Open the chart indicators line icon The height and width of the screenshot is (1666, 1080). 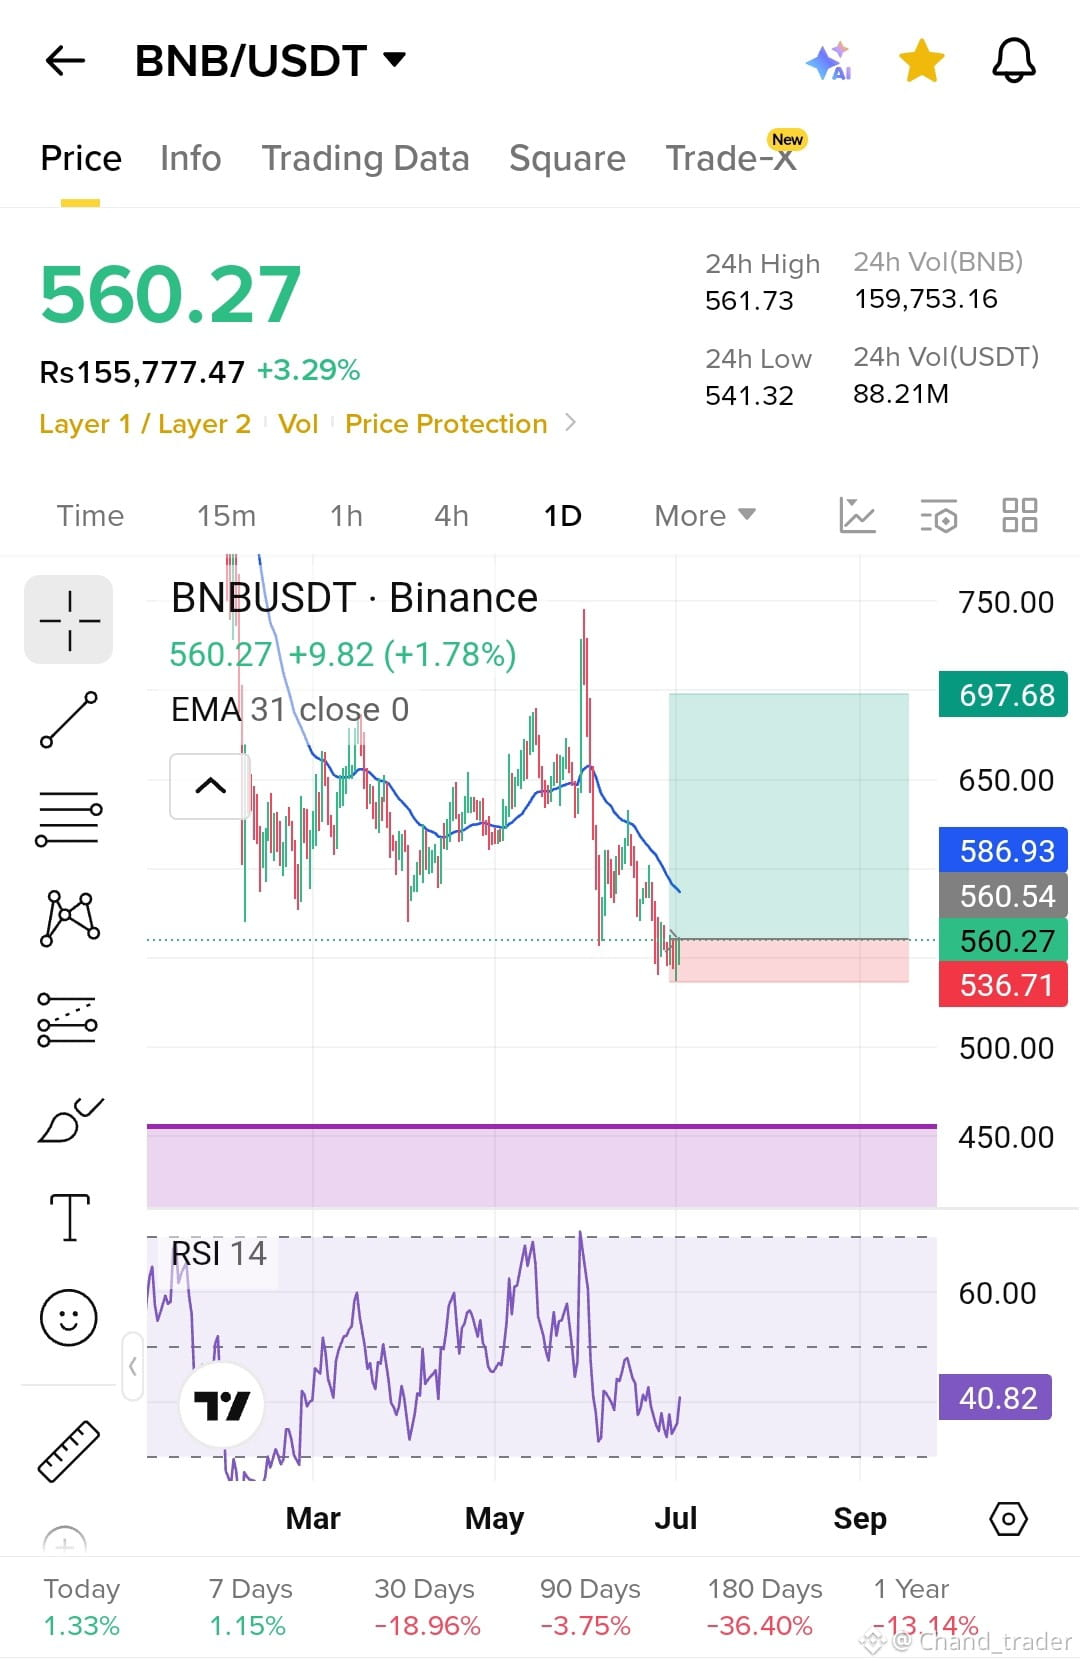point(857,516)
